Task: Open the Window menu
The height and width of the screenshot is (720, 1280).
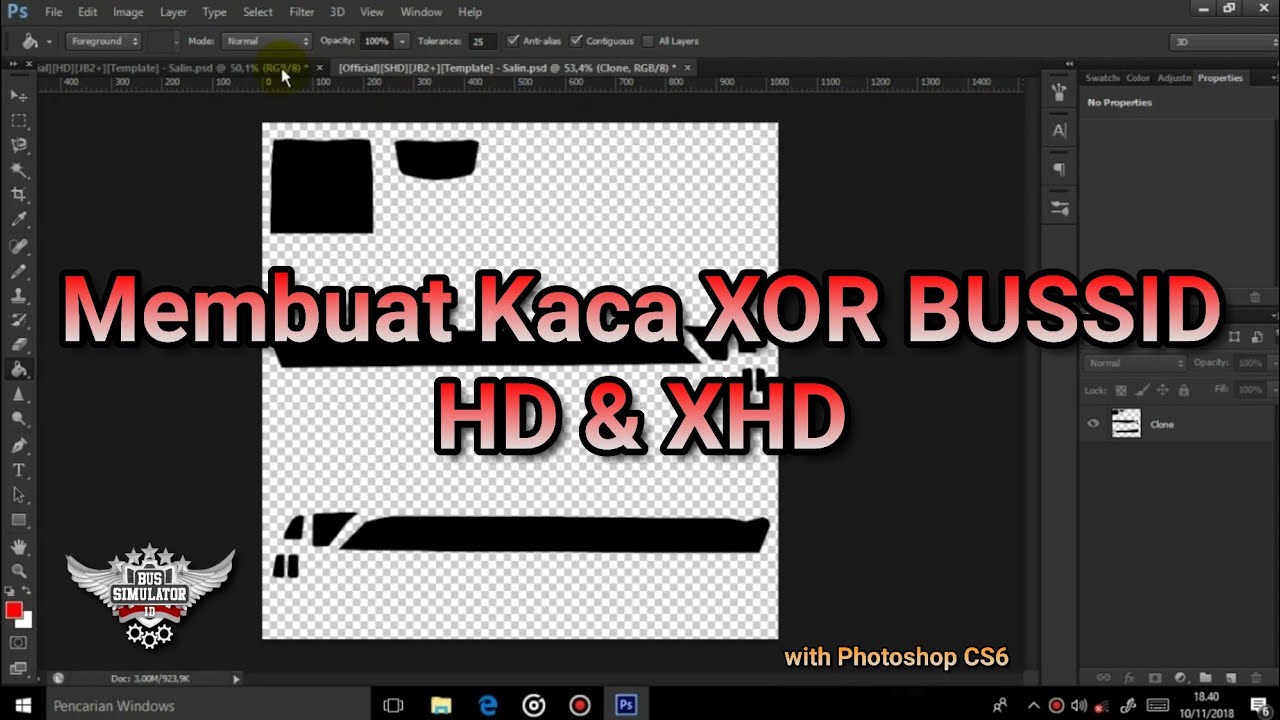Action: (421, 12)
